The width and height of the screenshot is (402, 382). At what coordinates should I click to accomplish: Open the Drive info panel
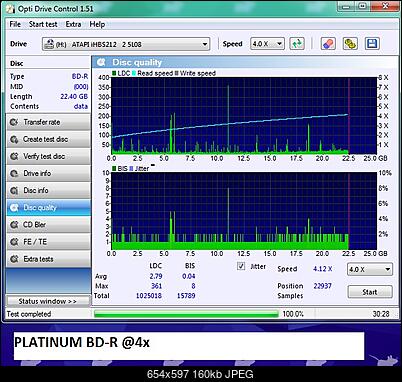[48, 173]
